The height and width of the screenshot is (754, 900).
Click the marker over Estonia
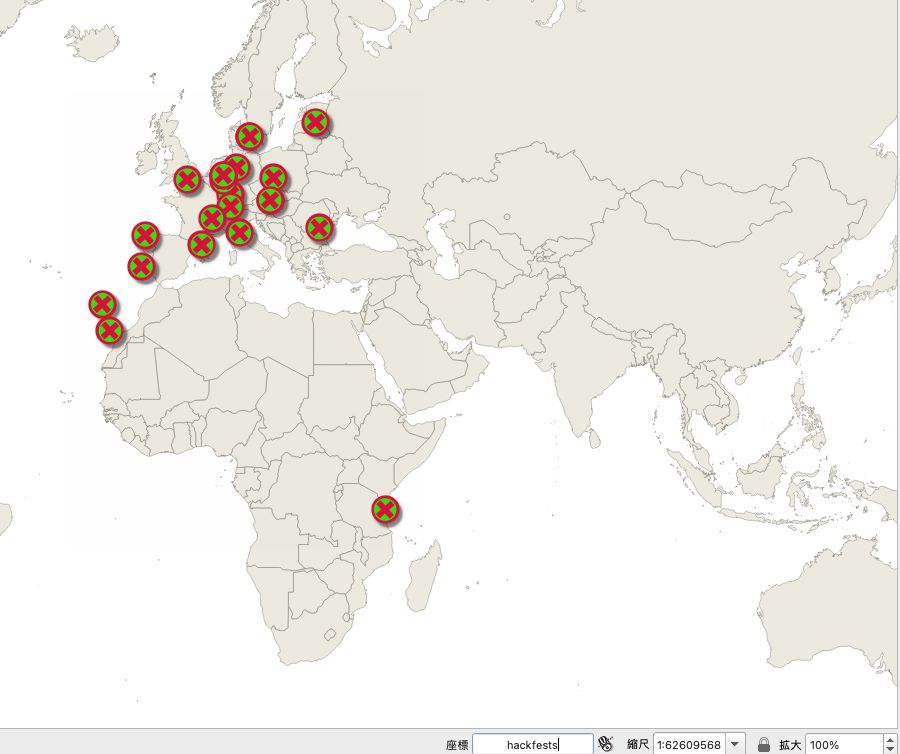pos(316,122)
